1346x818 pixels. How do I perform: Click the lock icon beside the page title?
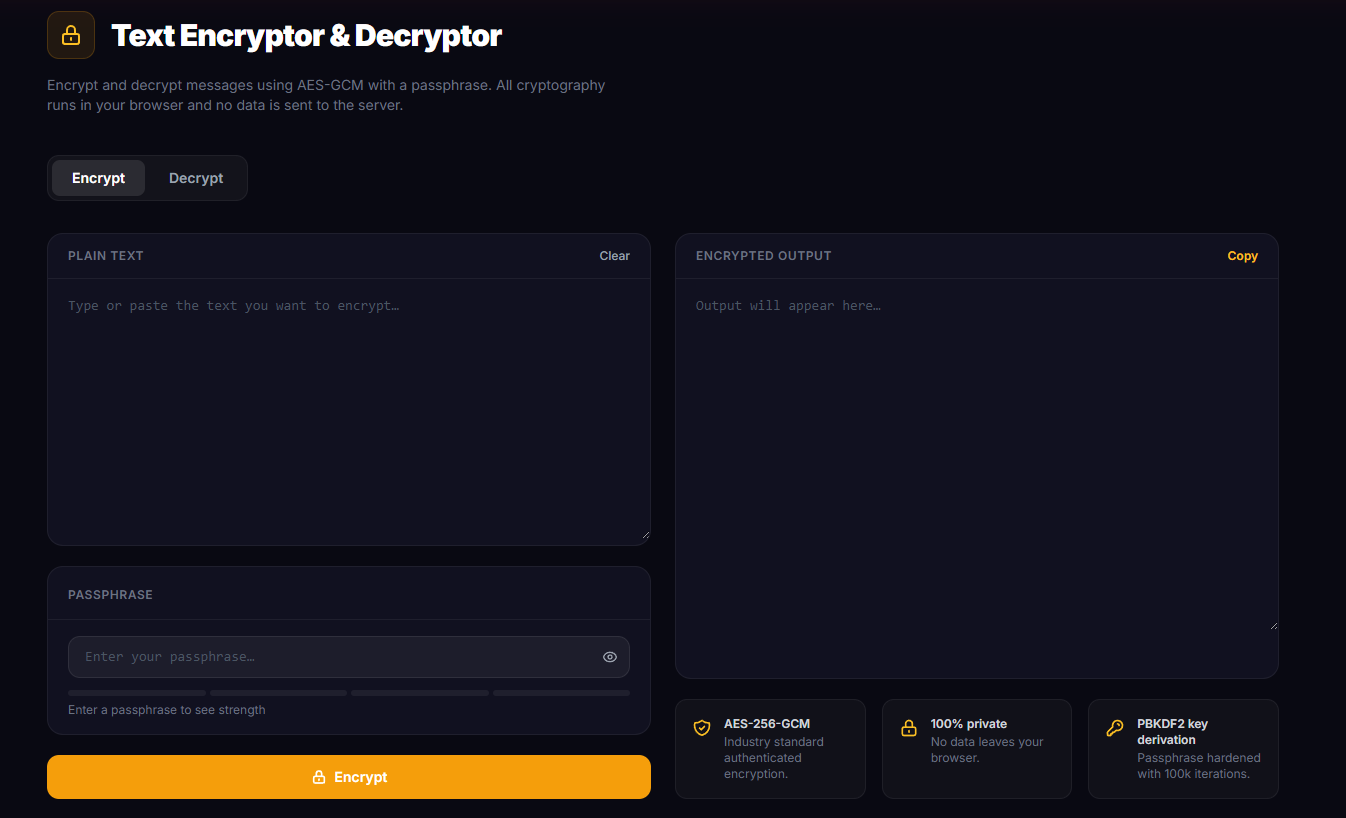[x=70, y=34]
